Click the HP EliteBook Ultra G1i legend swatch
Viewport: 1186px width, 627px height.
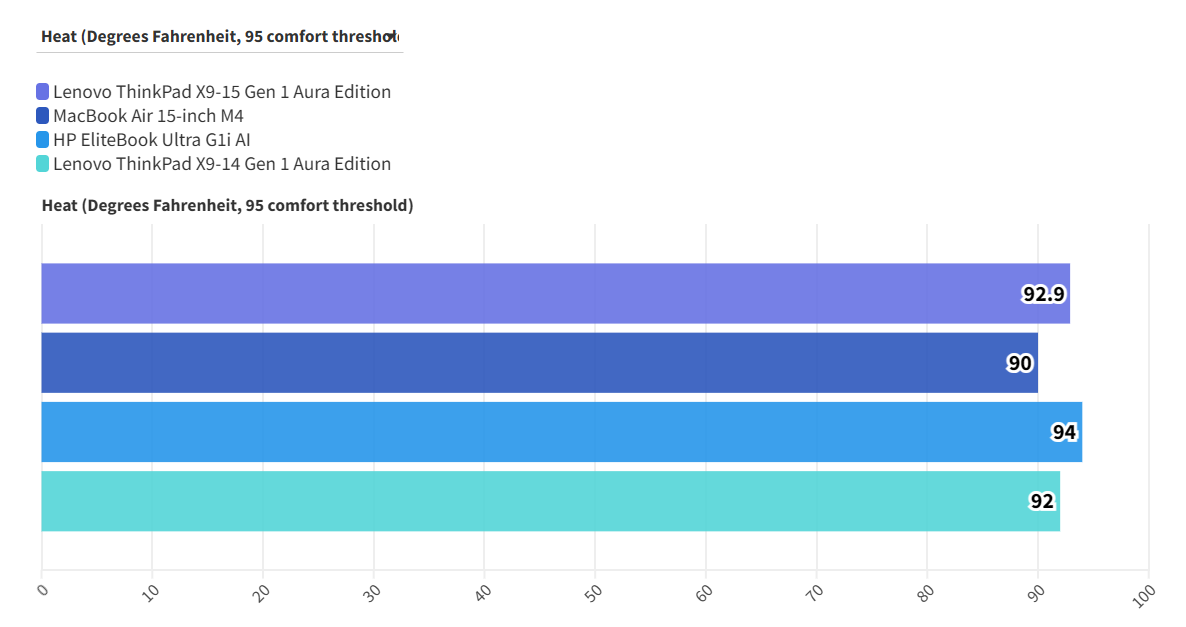[43, 140]
